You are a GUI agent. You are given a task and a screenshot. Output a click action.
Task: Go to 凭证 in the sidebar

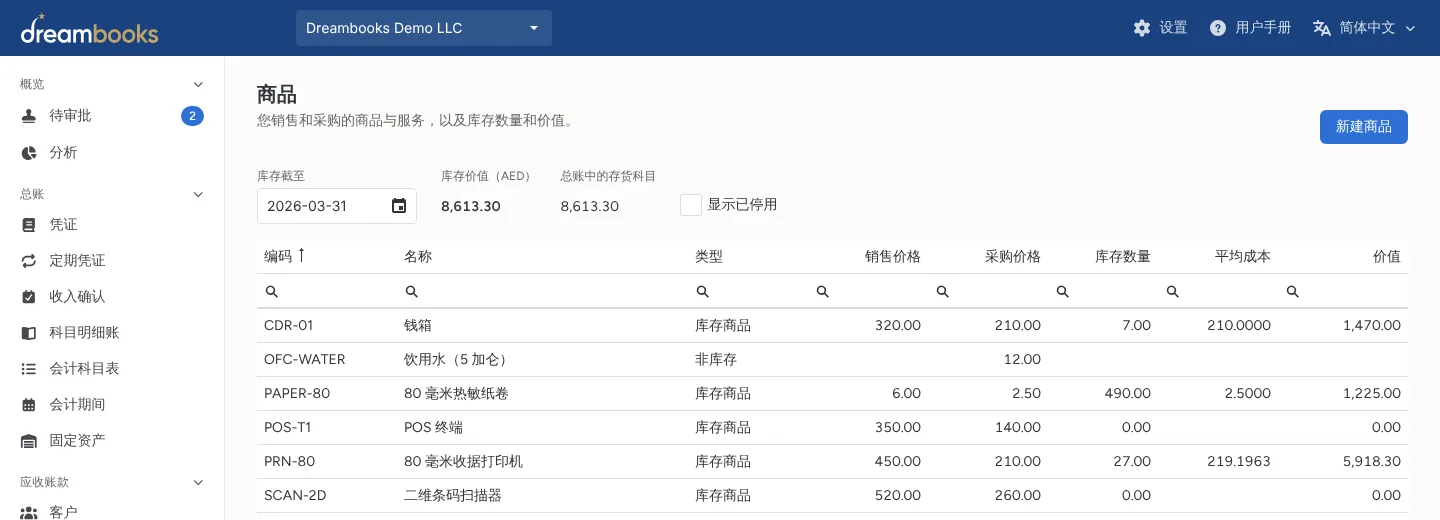coord(112,225)
